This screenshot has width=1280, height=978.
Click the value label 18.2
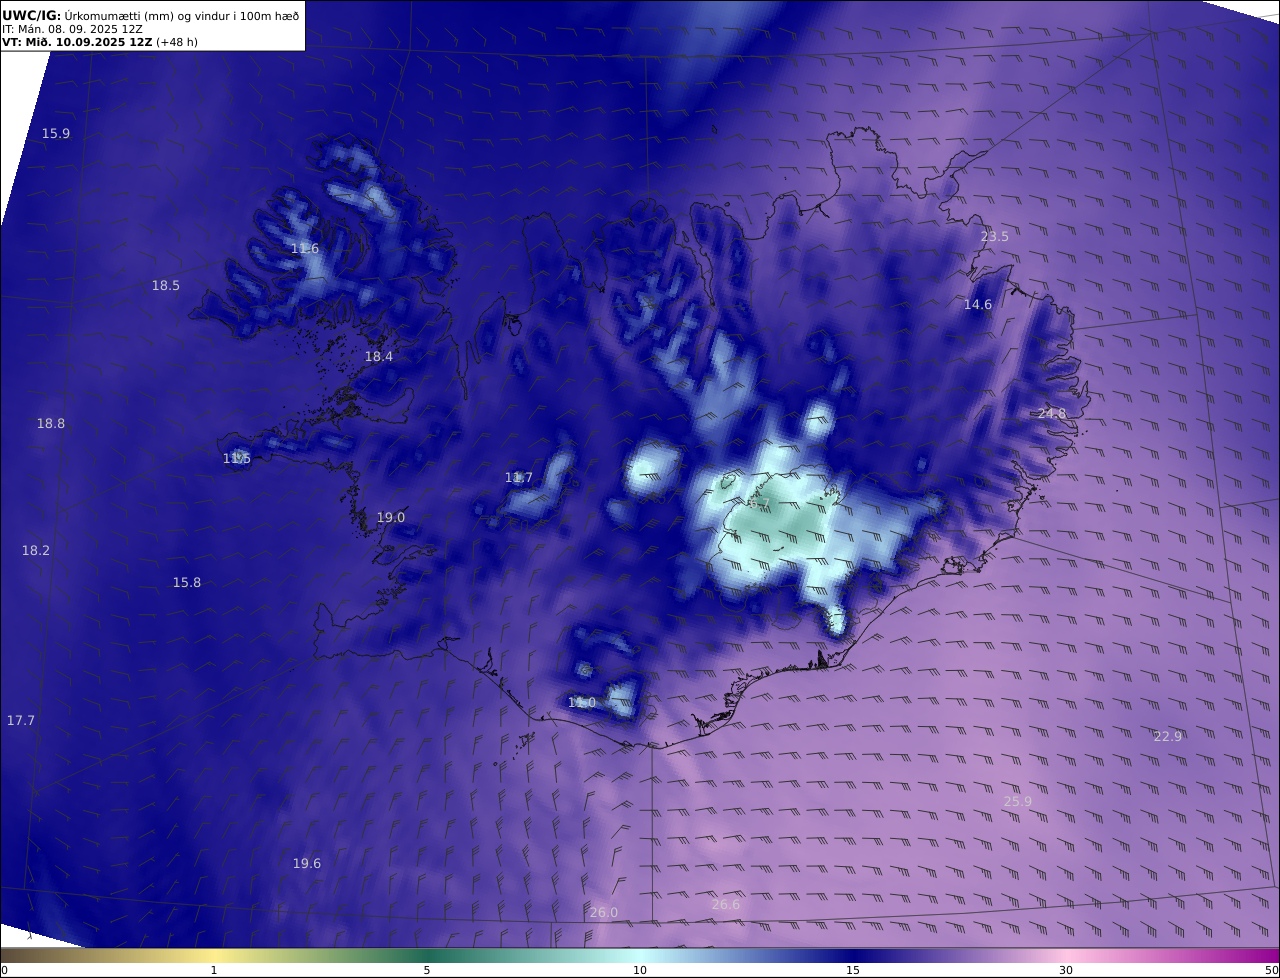pos(36,550)
